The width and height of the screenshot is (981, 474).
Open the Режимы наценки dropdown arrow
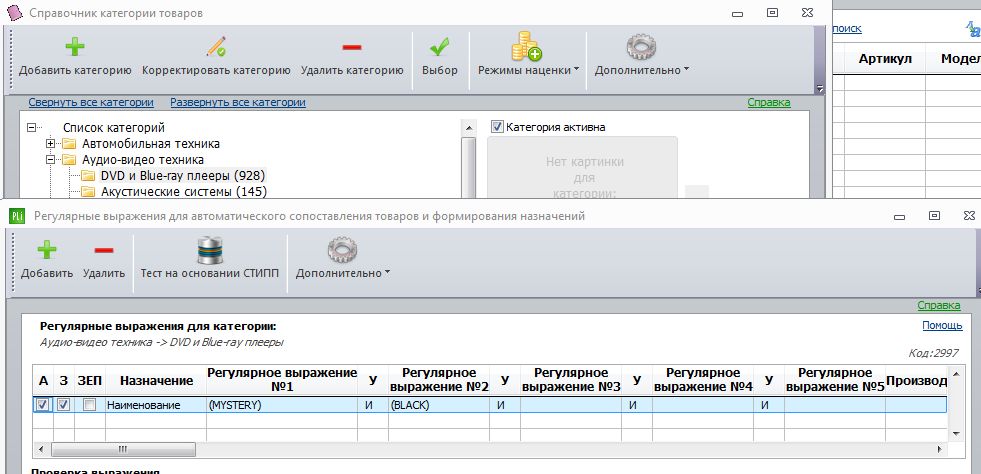pyautogui.click(x=576, y=69)
